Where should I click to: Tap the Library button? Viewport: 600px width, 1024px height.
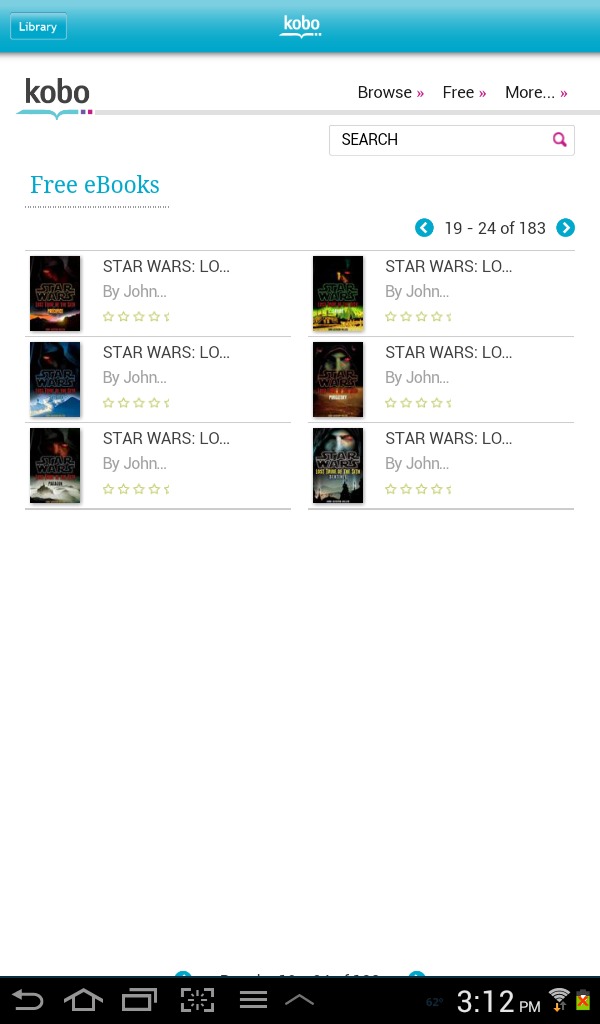[38, 27]
